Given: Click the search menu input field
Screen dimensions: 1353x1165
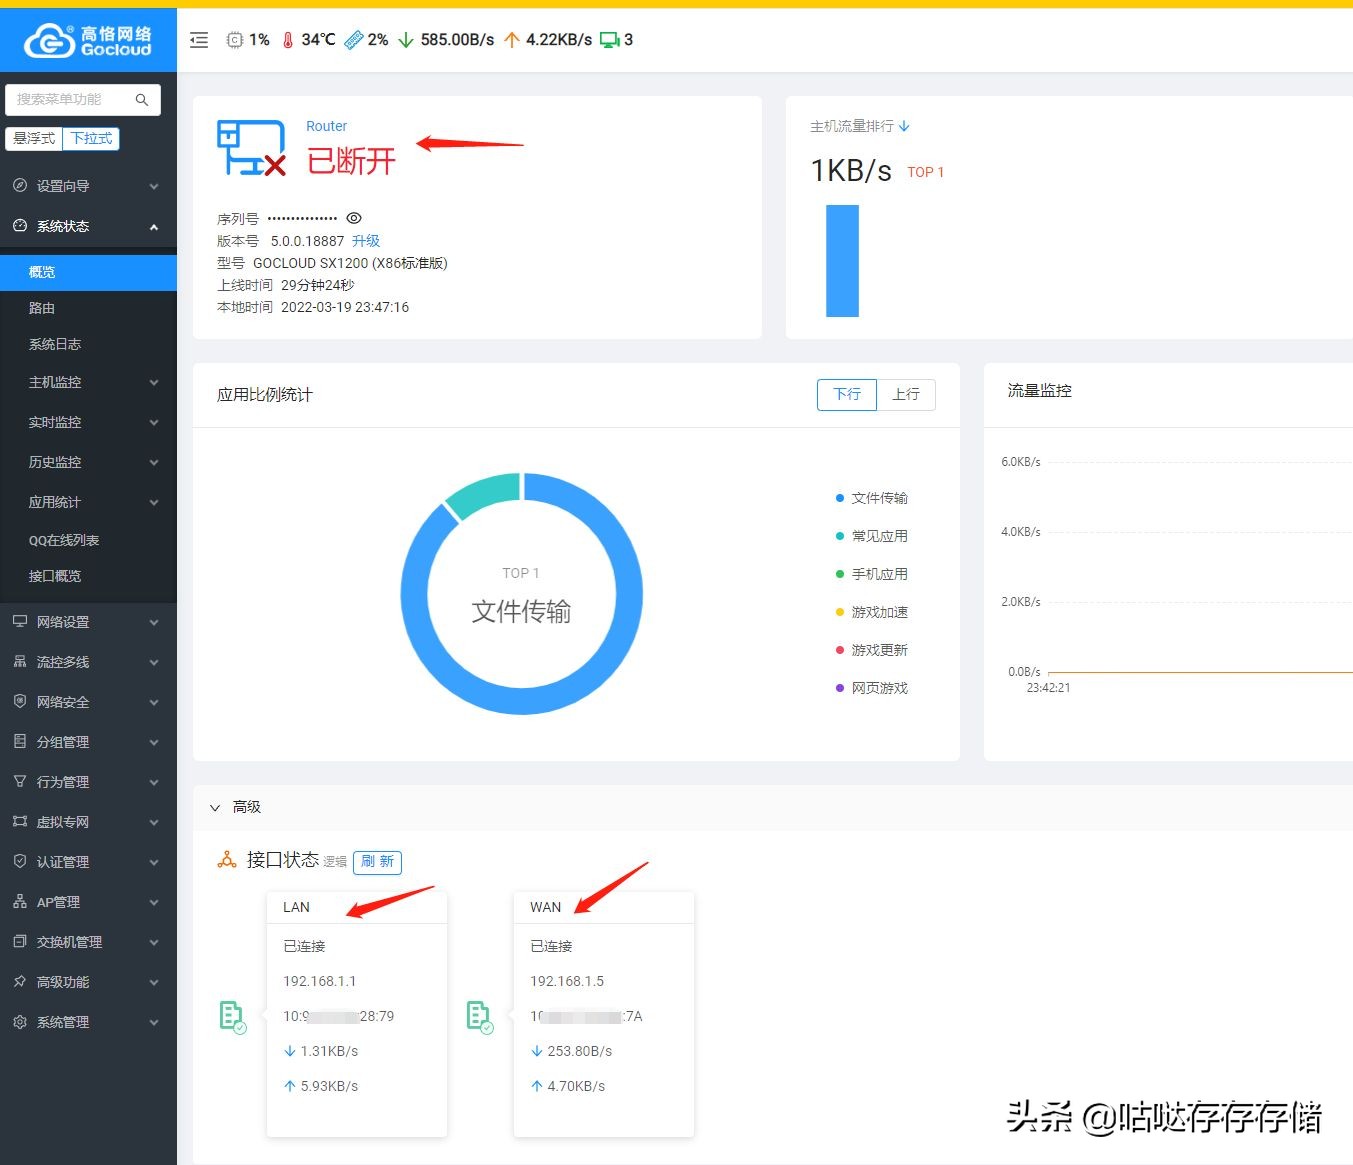Looking at the screenshot, I should 75,99.
